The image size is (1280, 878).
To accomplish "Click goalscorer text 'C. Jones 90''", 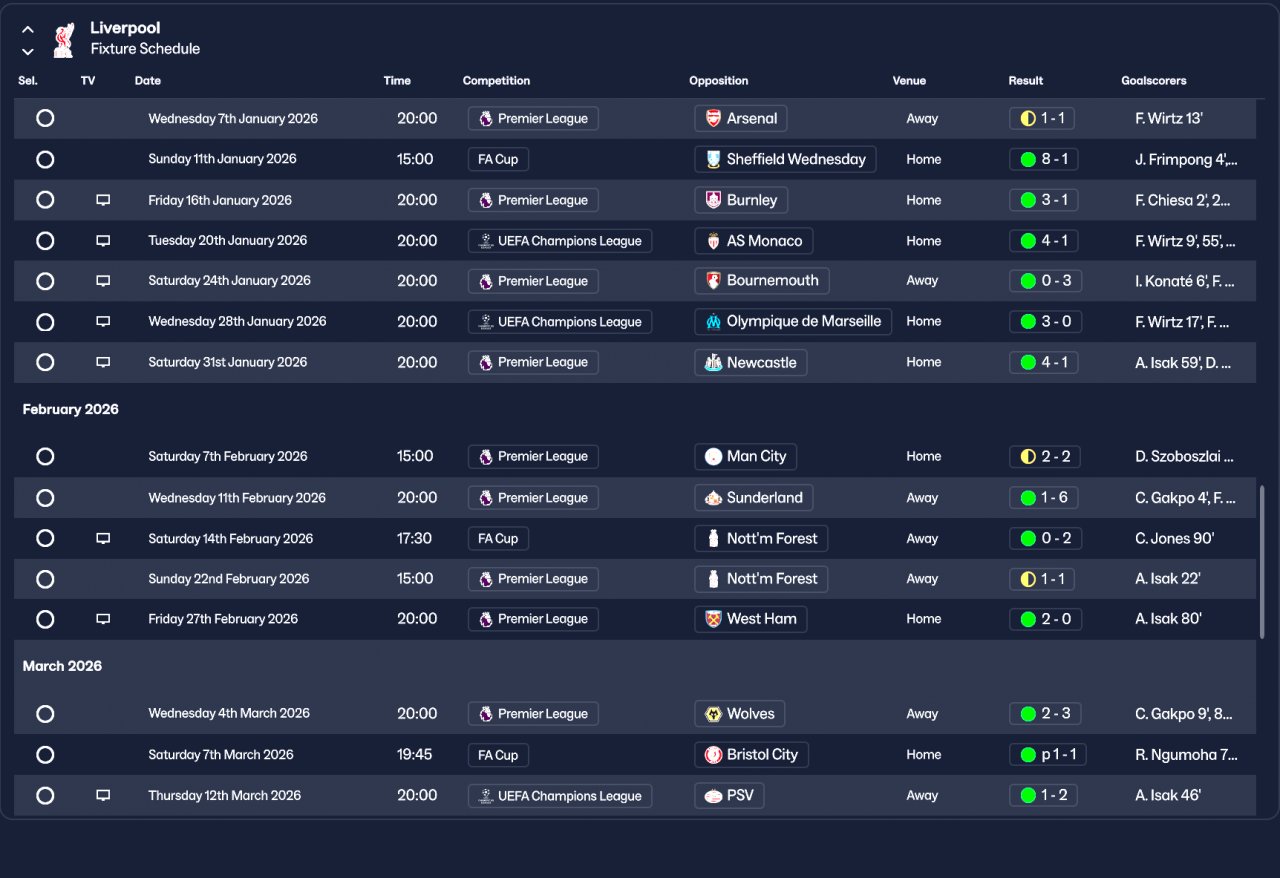I will 1175,538.
